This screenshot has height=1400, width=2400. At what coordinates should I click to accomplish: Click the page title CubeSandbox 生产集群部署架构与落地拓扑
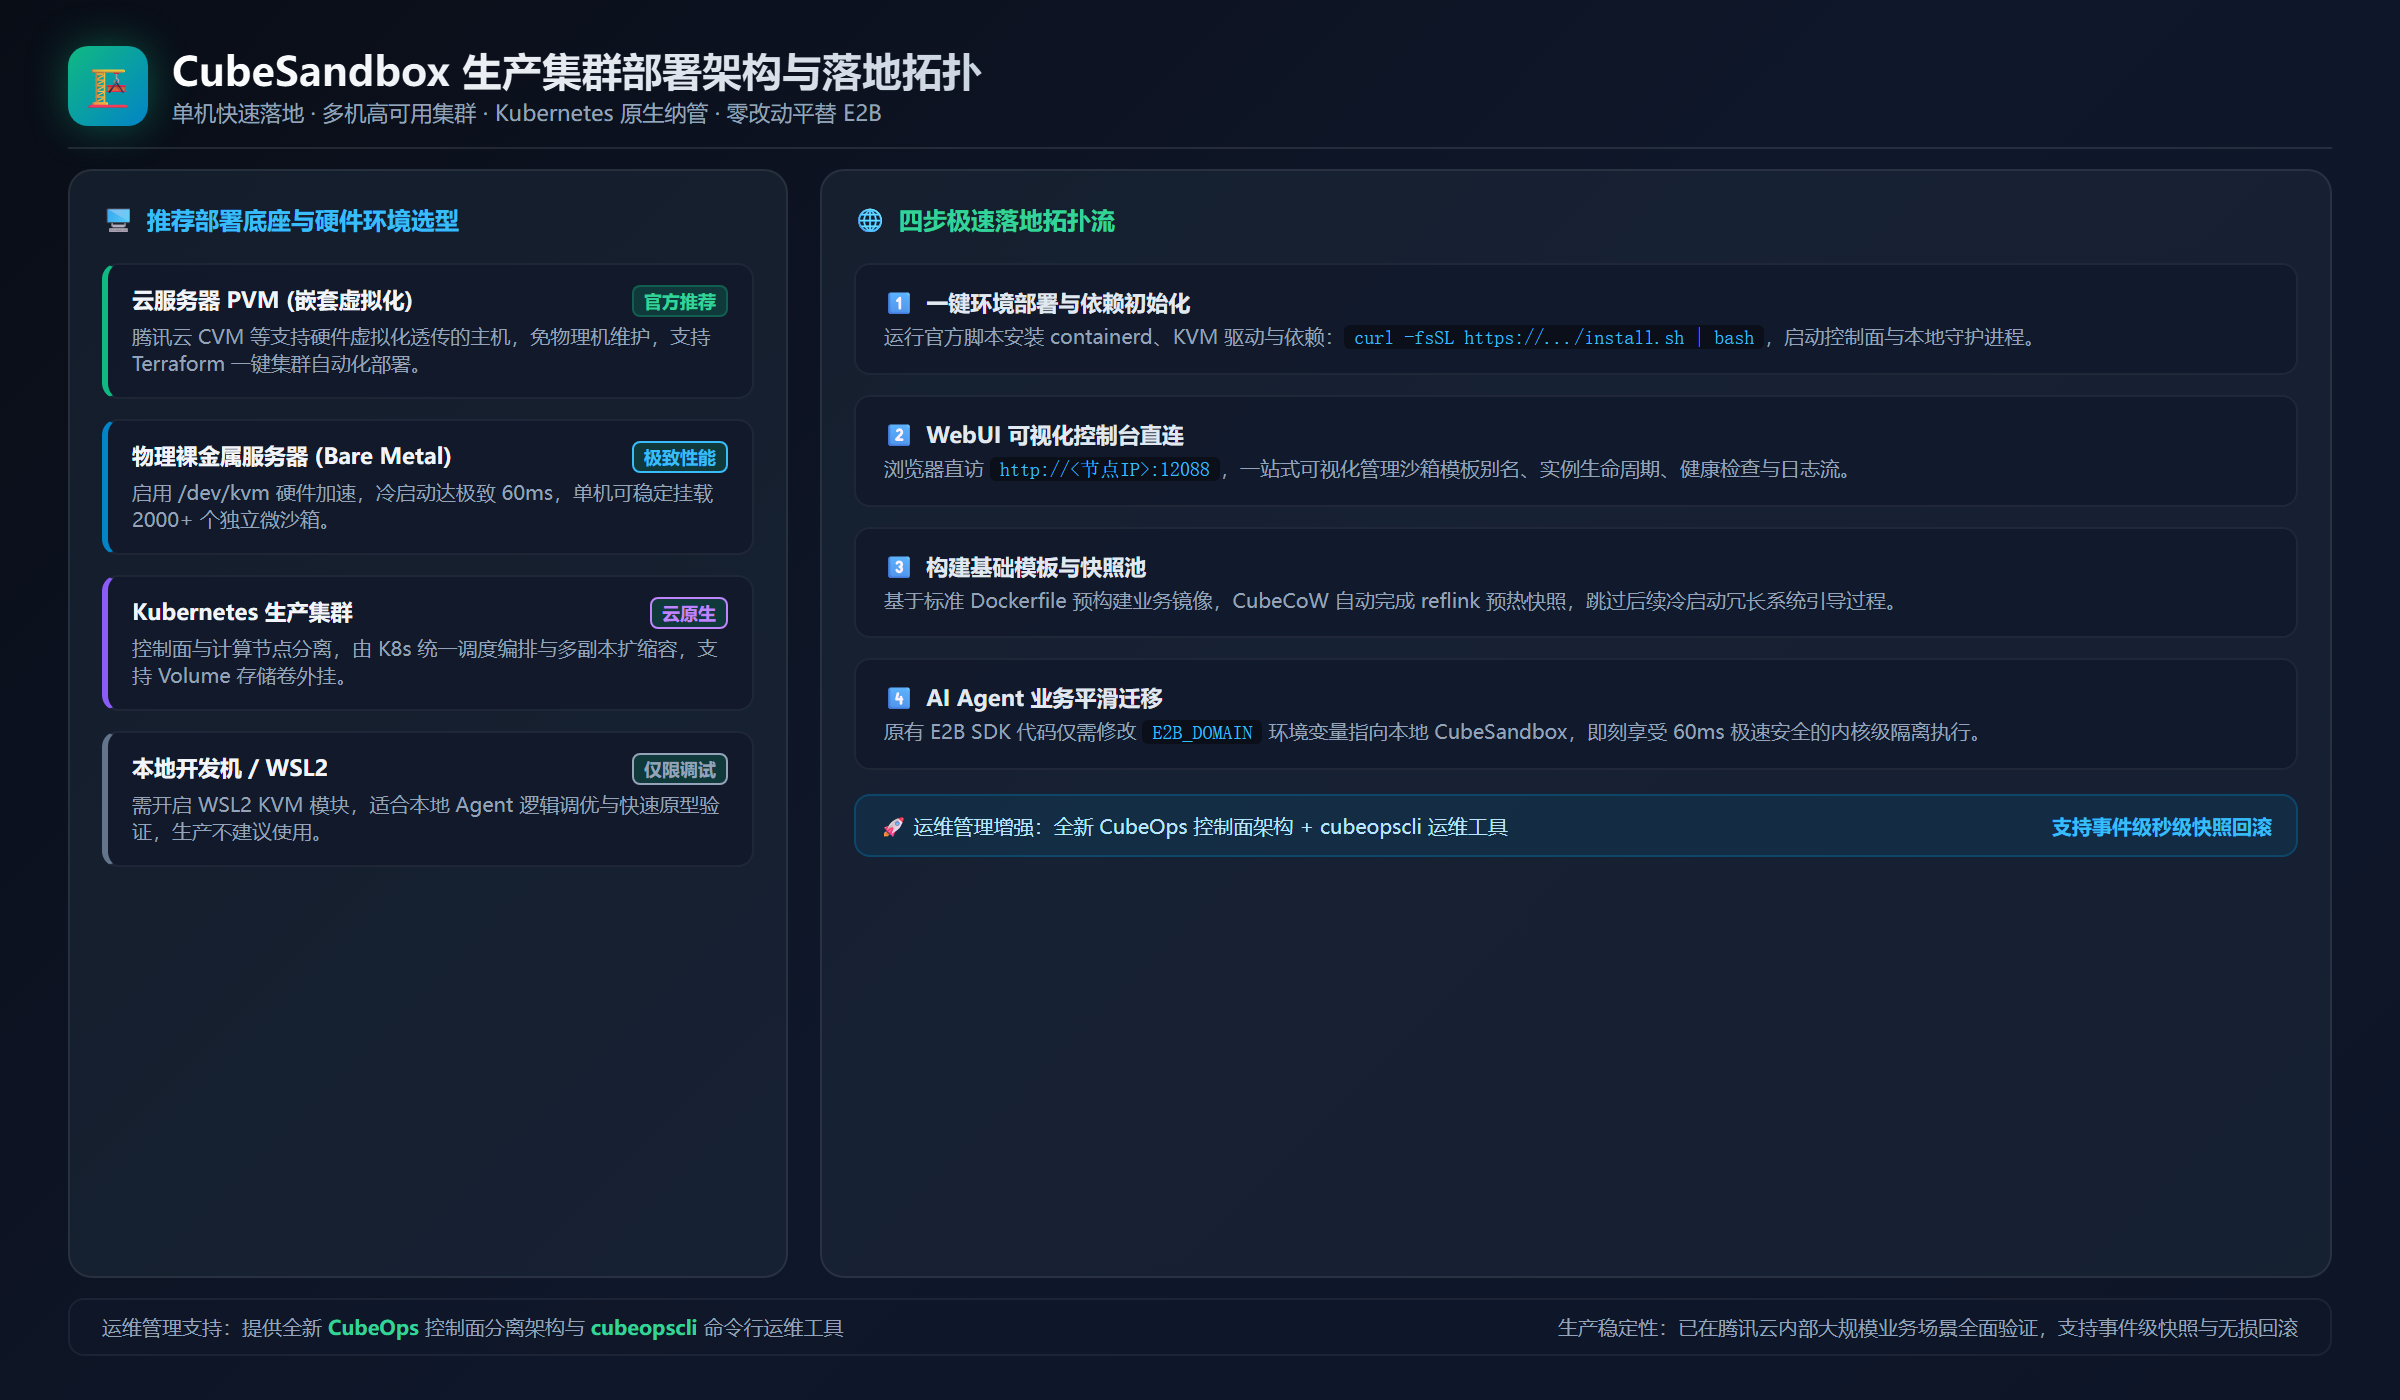[576, 72]
